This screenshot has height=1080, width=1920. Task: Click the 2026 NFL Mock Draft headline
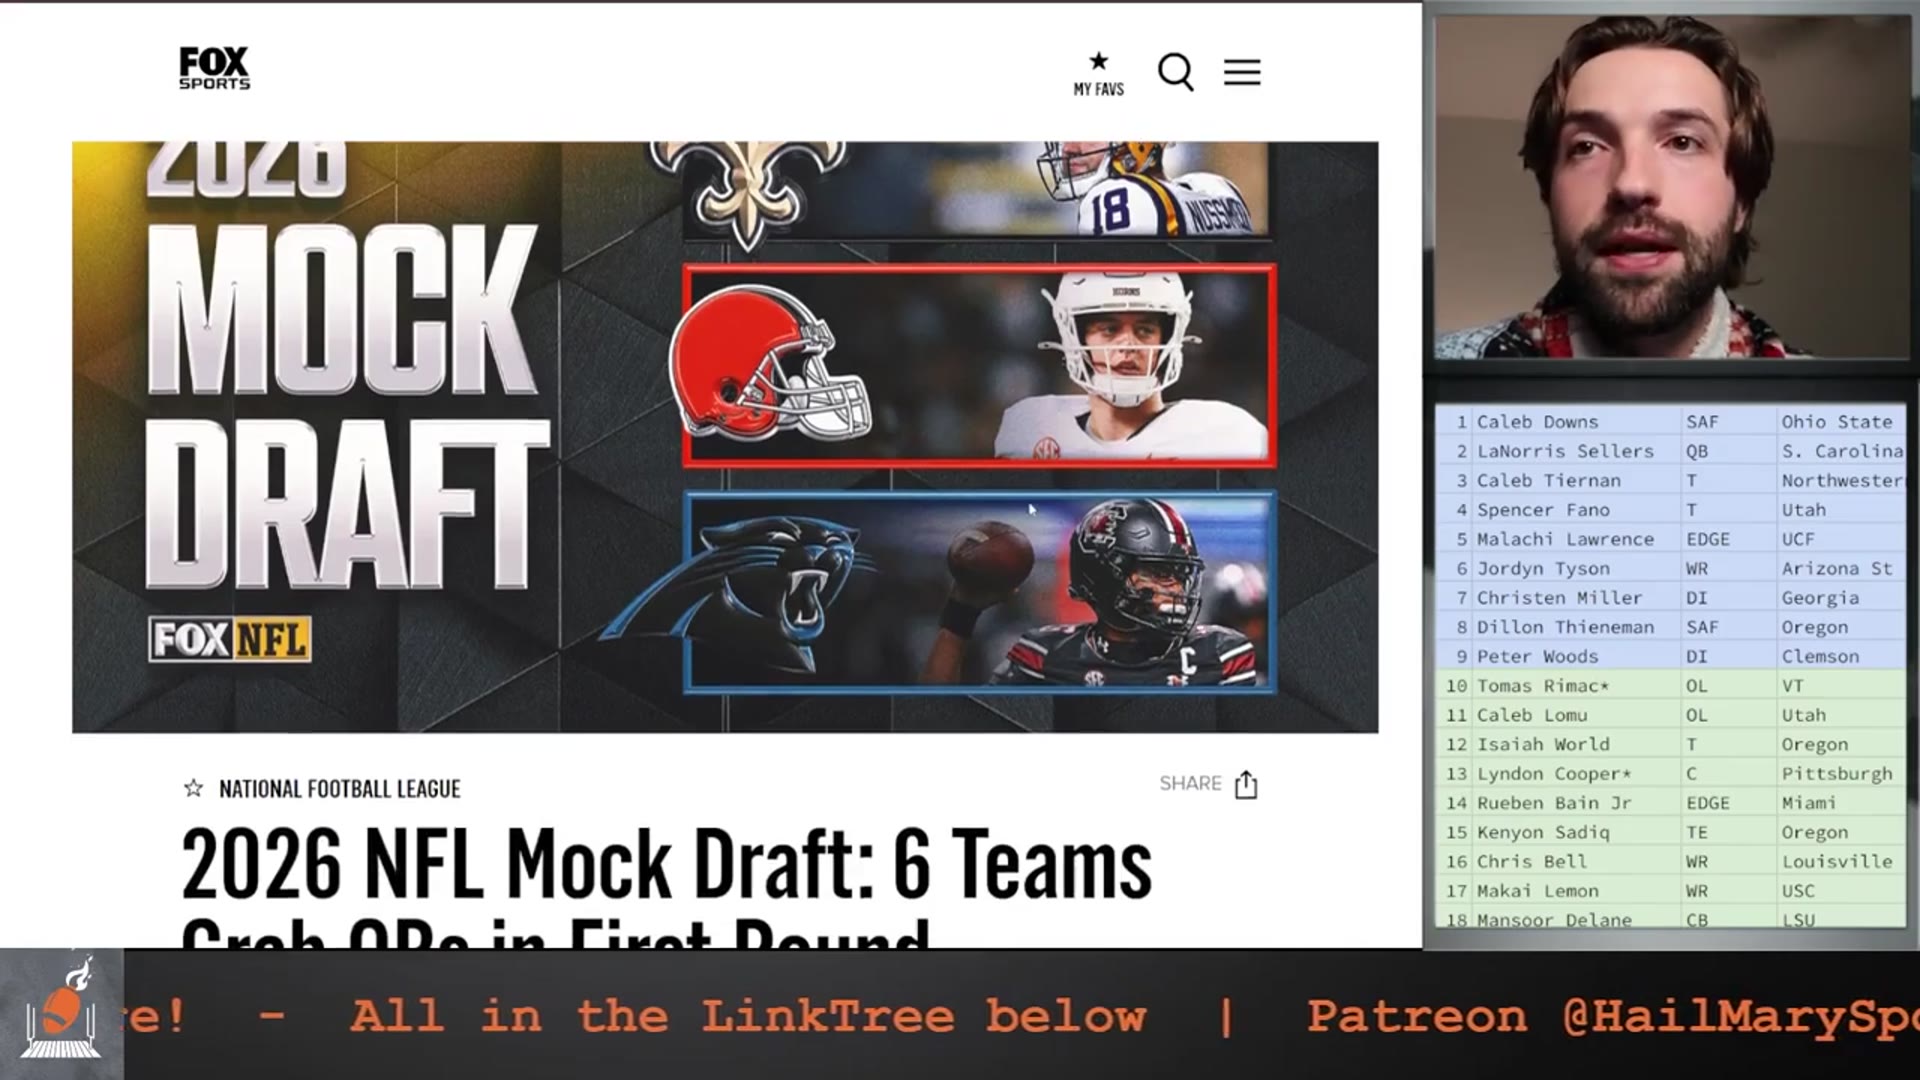pyautogui.click(x=666, y=885)
